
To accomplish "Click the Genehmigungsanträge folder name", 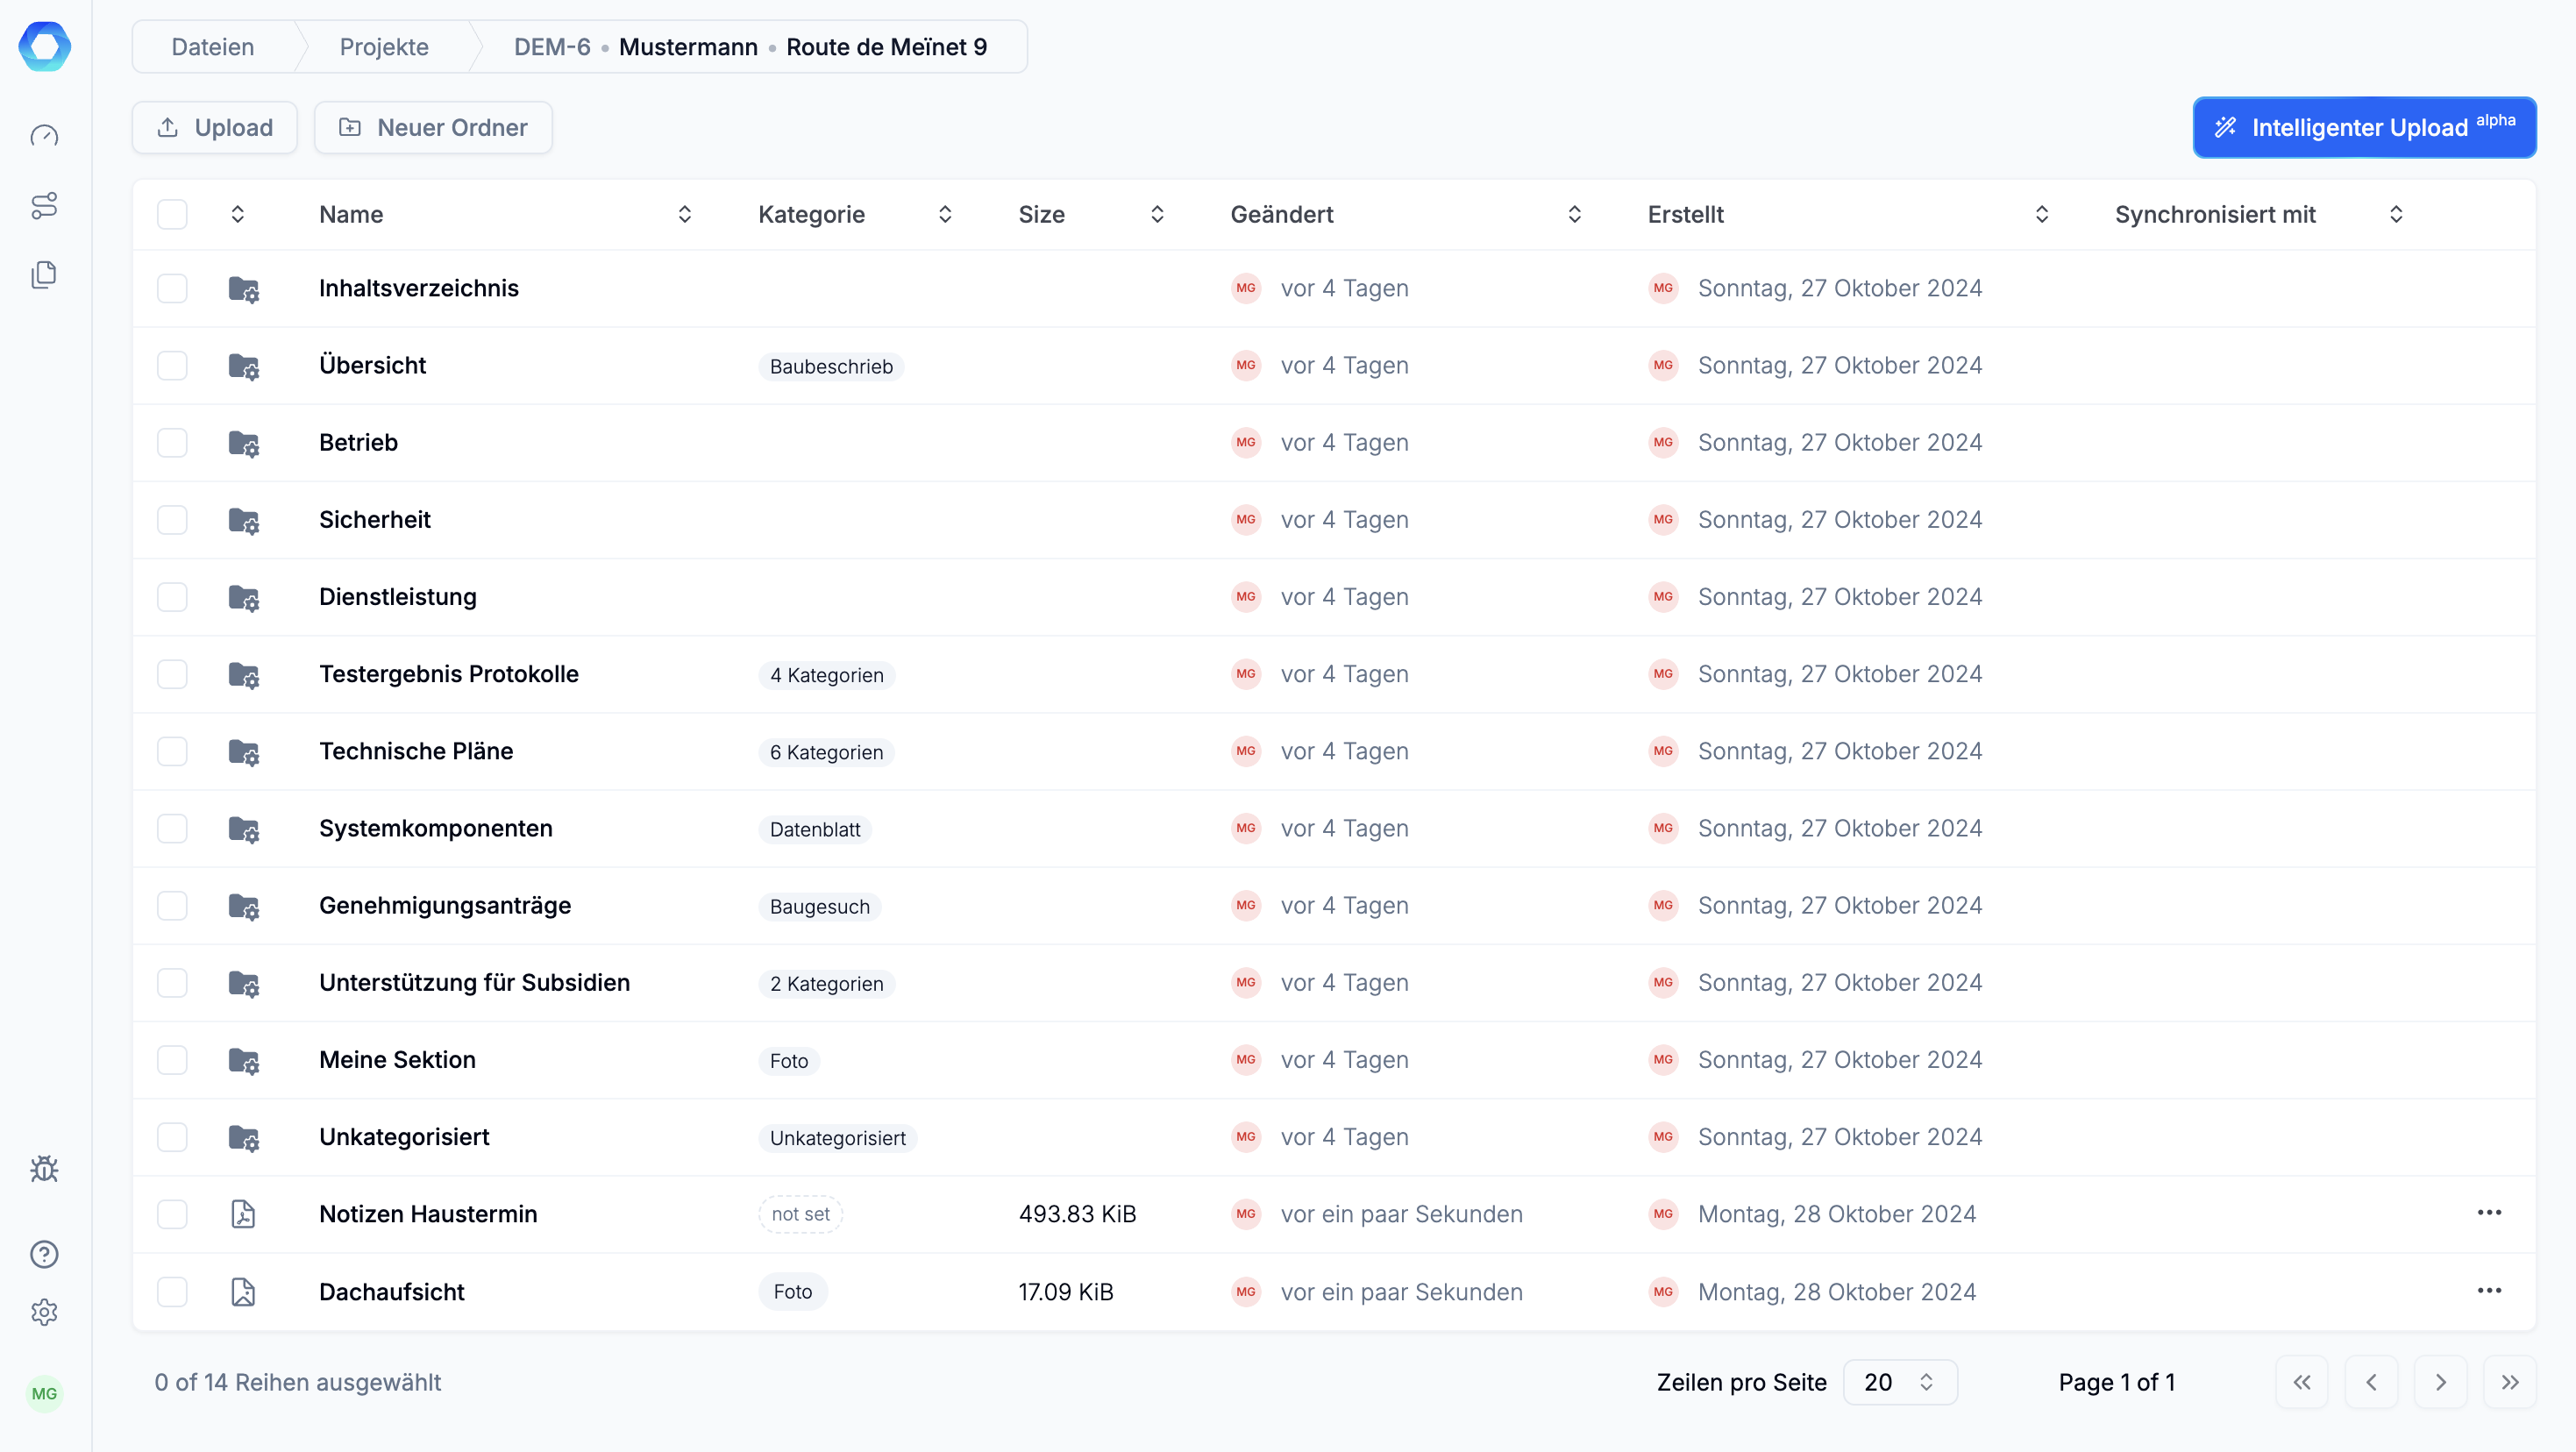I will [445, 906].
